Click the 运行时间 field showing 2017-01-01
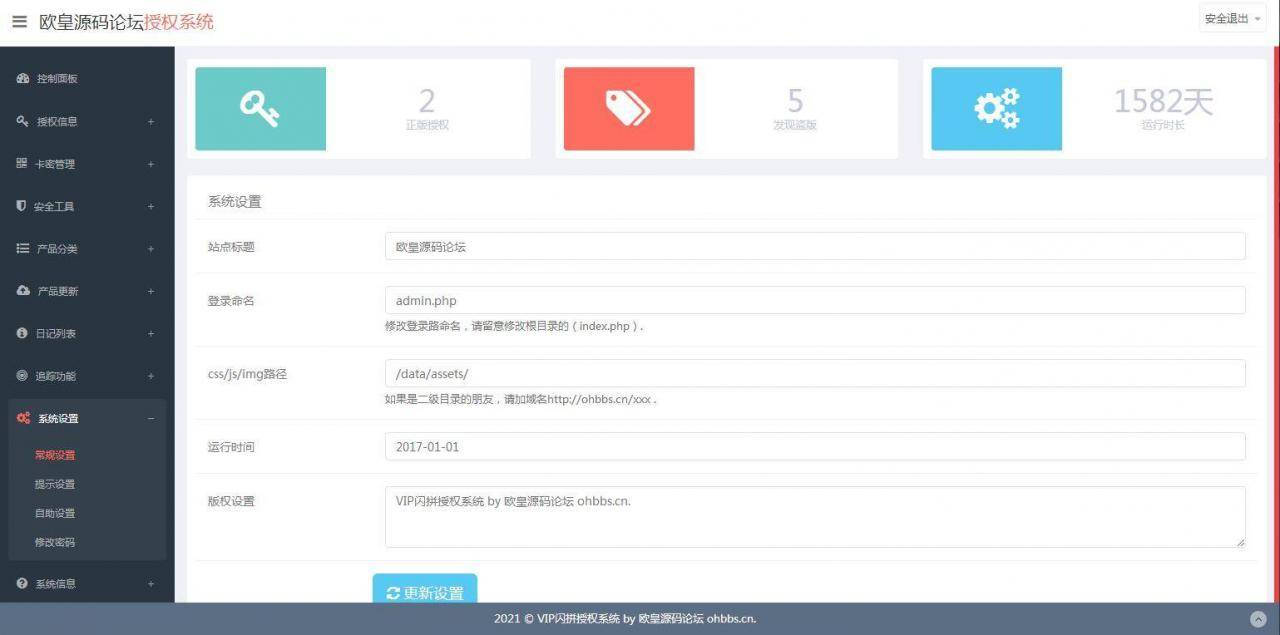Viewport: 1280px width, 635px height. pyautogui.click(x=815, y=446)
